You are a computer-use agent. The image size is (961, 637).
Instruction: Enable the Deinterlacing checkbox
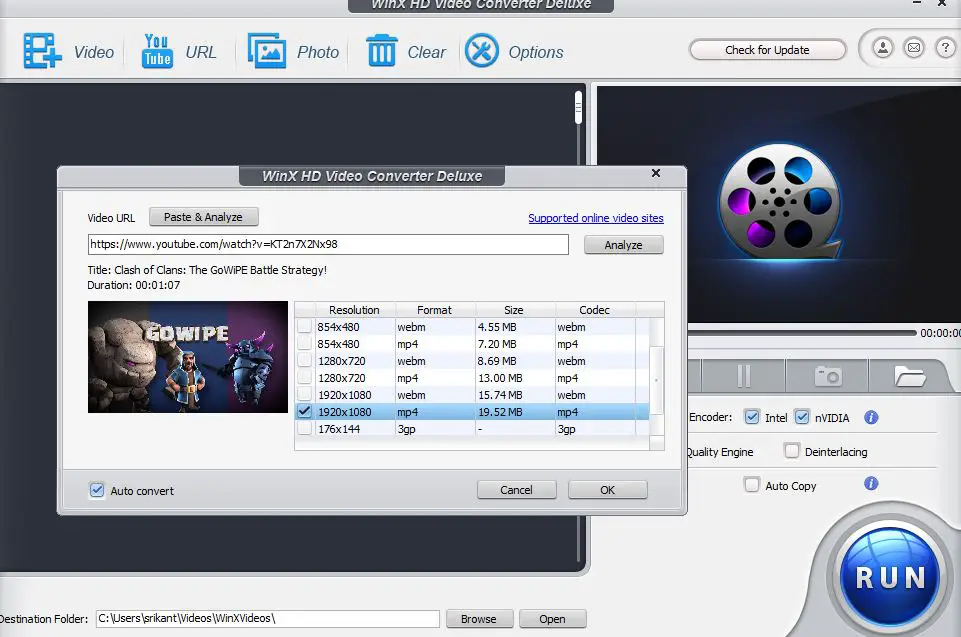pos(791,451)
